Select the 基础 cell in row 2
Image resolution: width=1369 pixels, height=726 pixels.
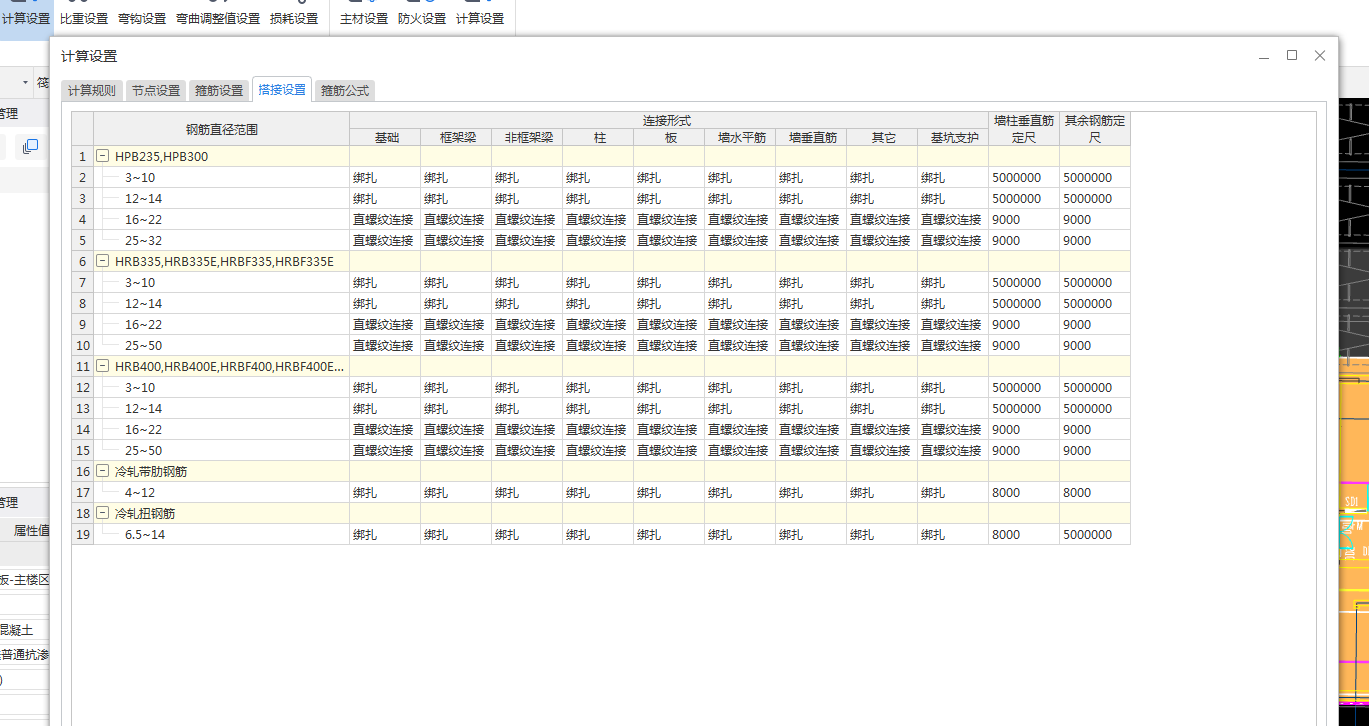(386, 178)
